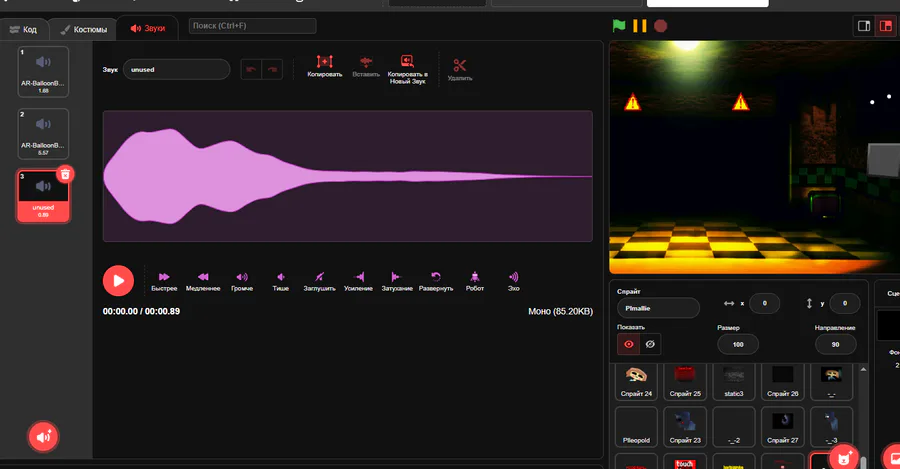The height and width of the screenshot is (469, 900).
Task: Edit the y position field
Action: pyautogui.click(x=844, y=303)
